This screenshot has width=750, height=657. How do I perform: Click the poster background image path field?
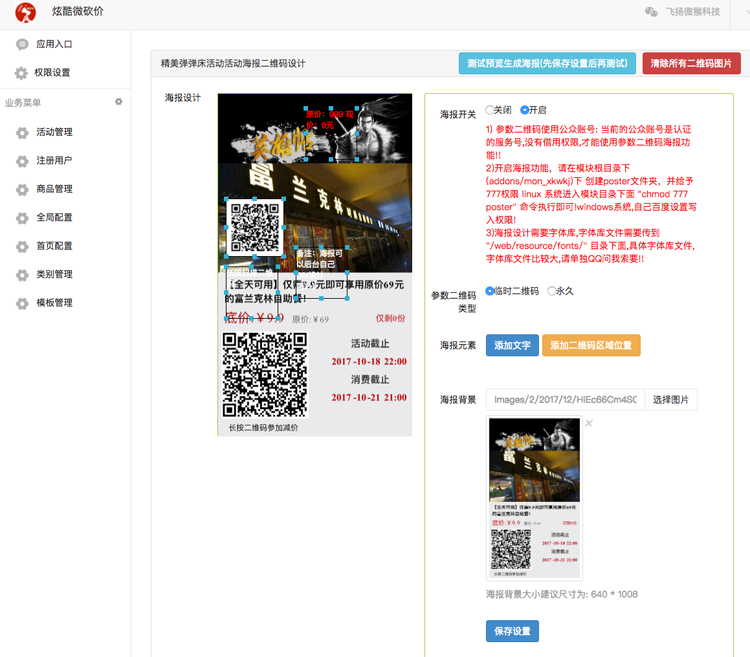tap(565, 400)
